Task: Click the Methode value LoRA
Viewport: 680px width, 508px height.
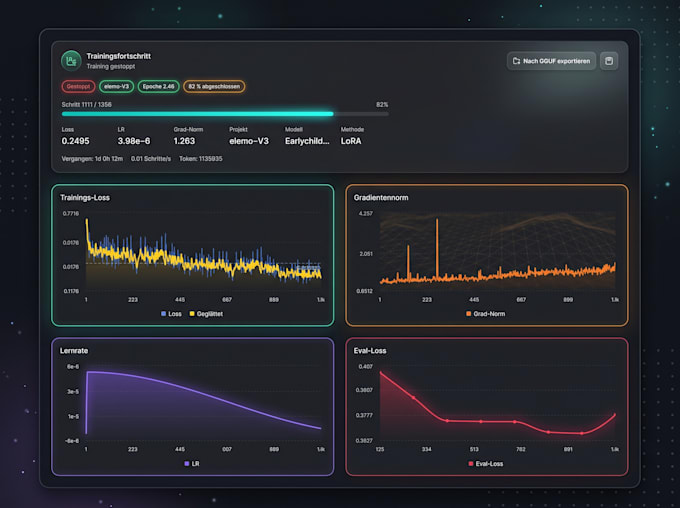Action: click(351, 141)
